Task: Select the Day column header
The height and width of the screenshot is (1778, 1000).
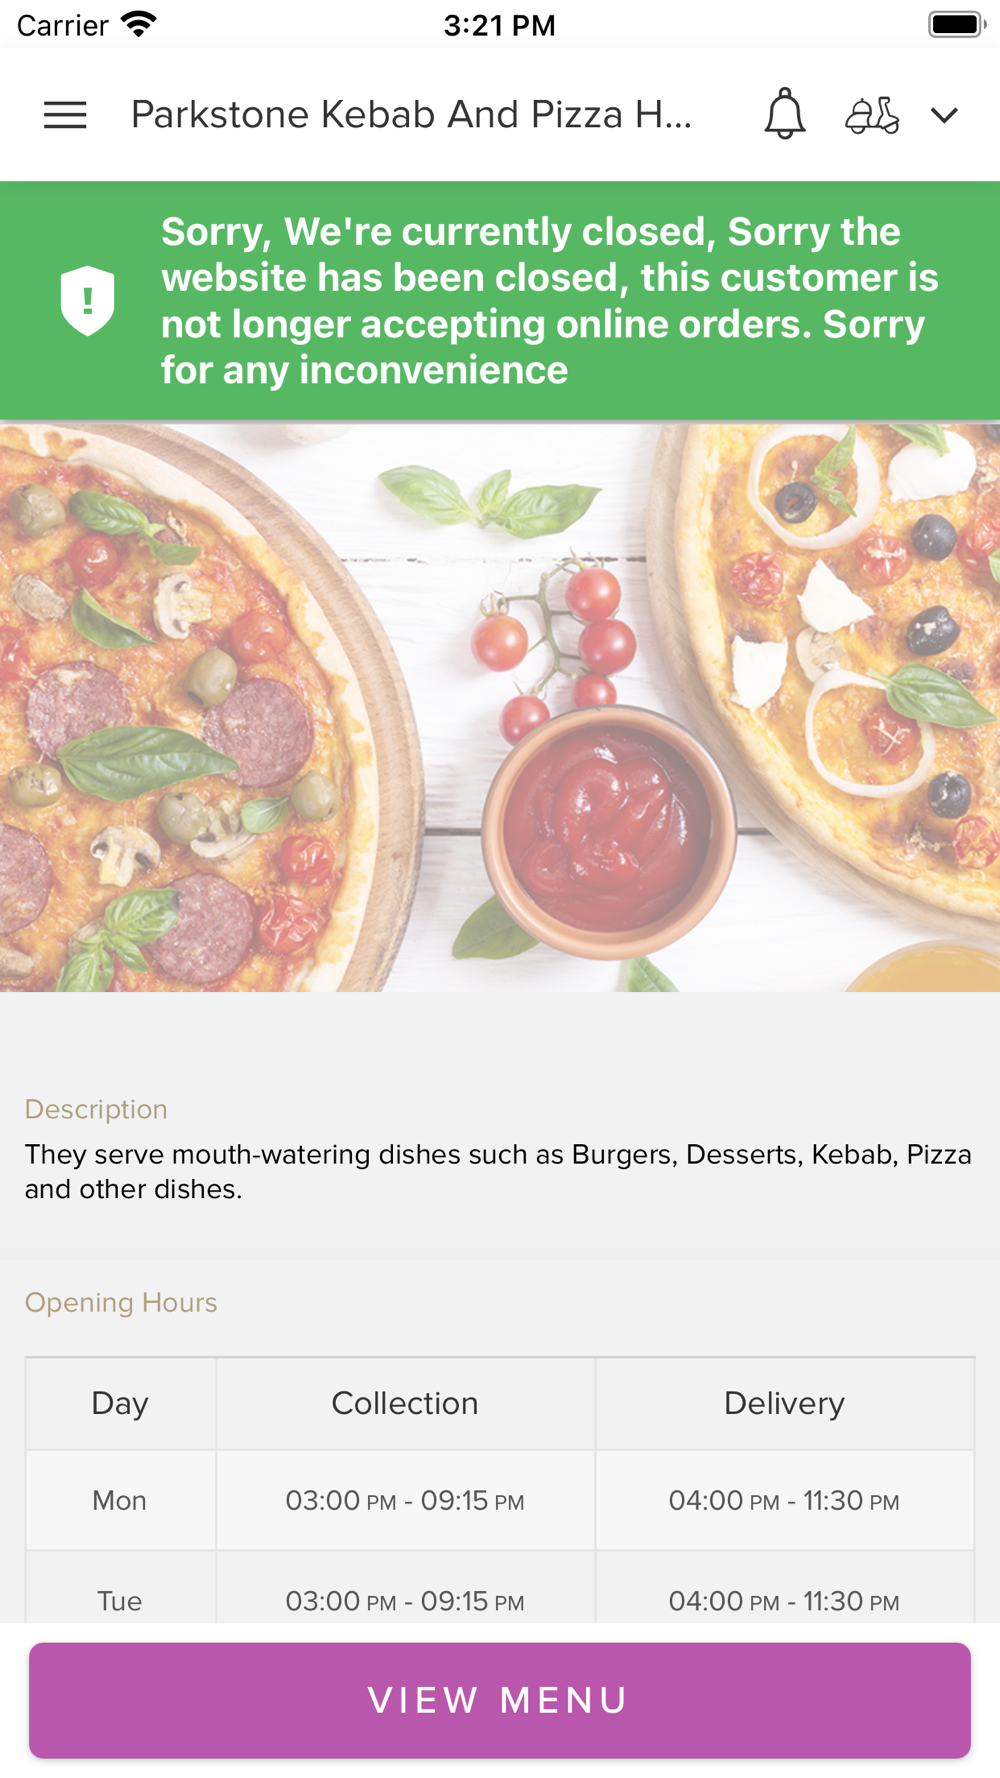Action: 120,1403
